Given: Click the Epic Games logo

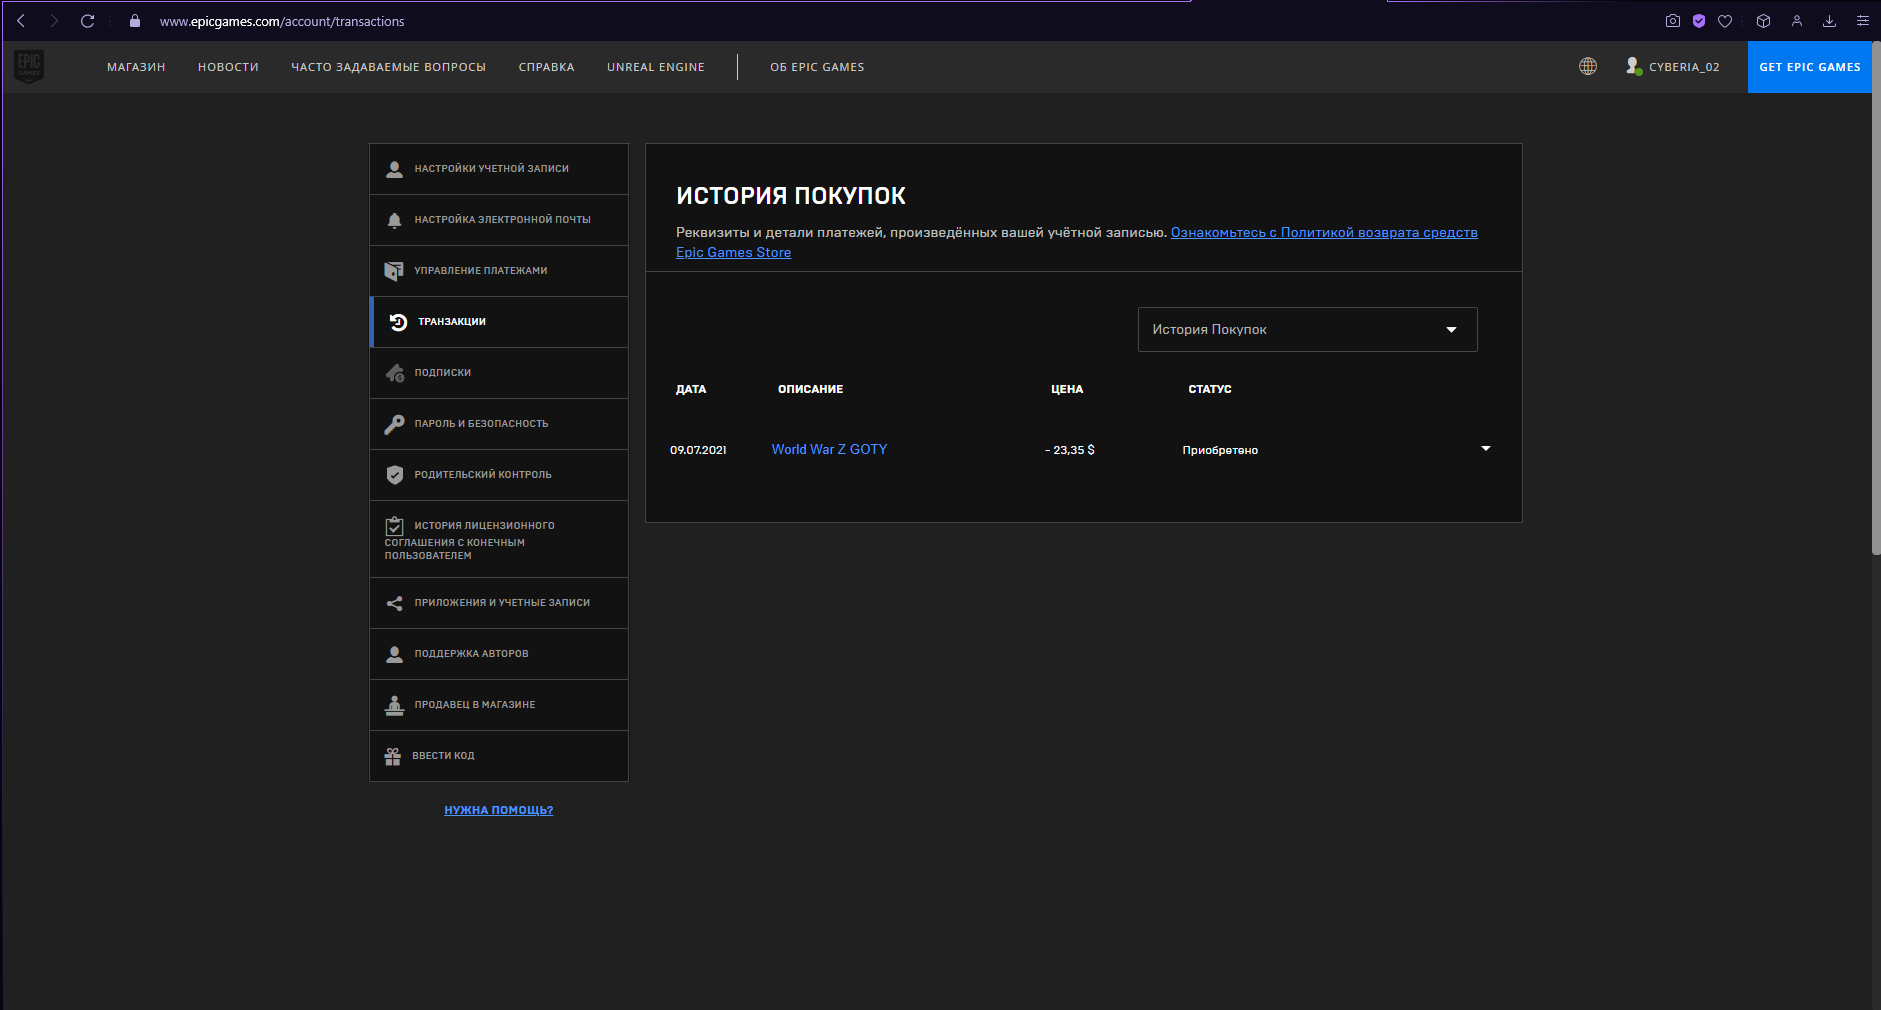Looking at the screenshot, I should (29, 67).
